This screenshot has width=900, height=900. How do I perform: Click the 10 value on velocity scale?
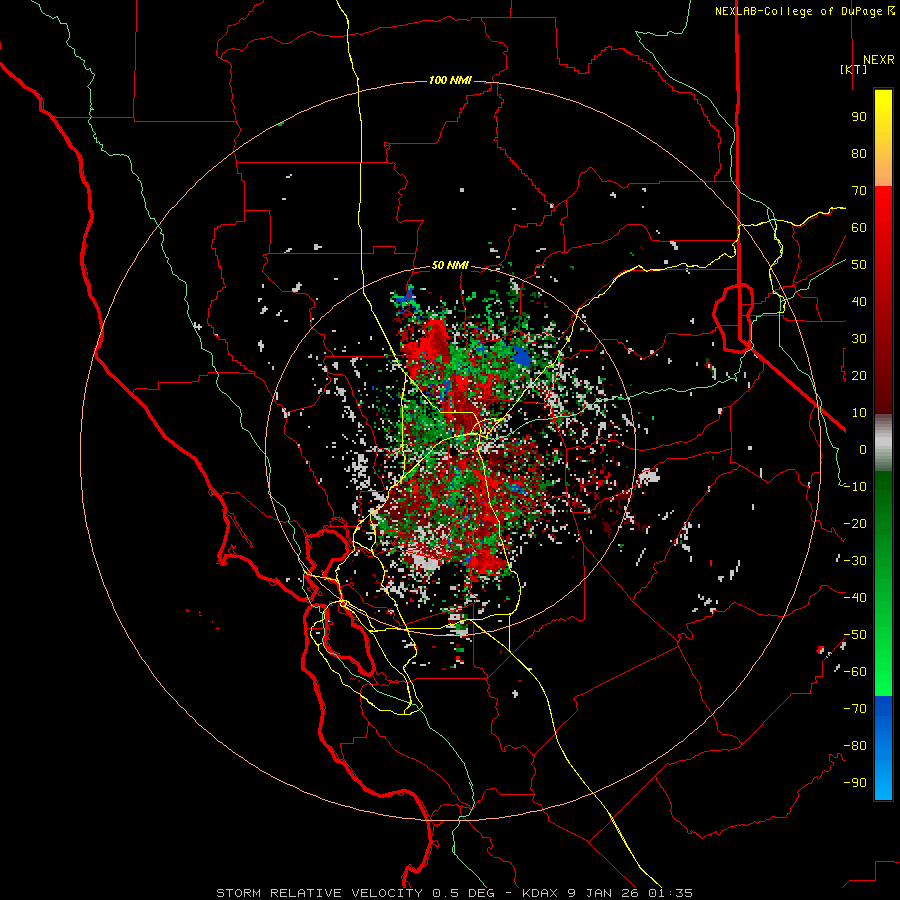pos(859,413)
